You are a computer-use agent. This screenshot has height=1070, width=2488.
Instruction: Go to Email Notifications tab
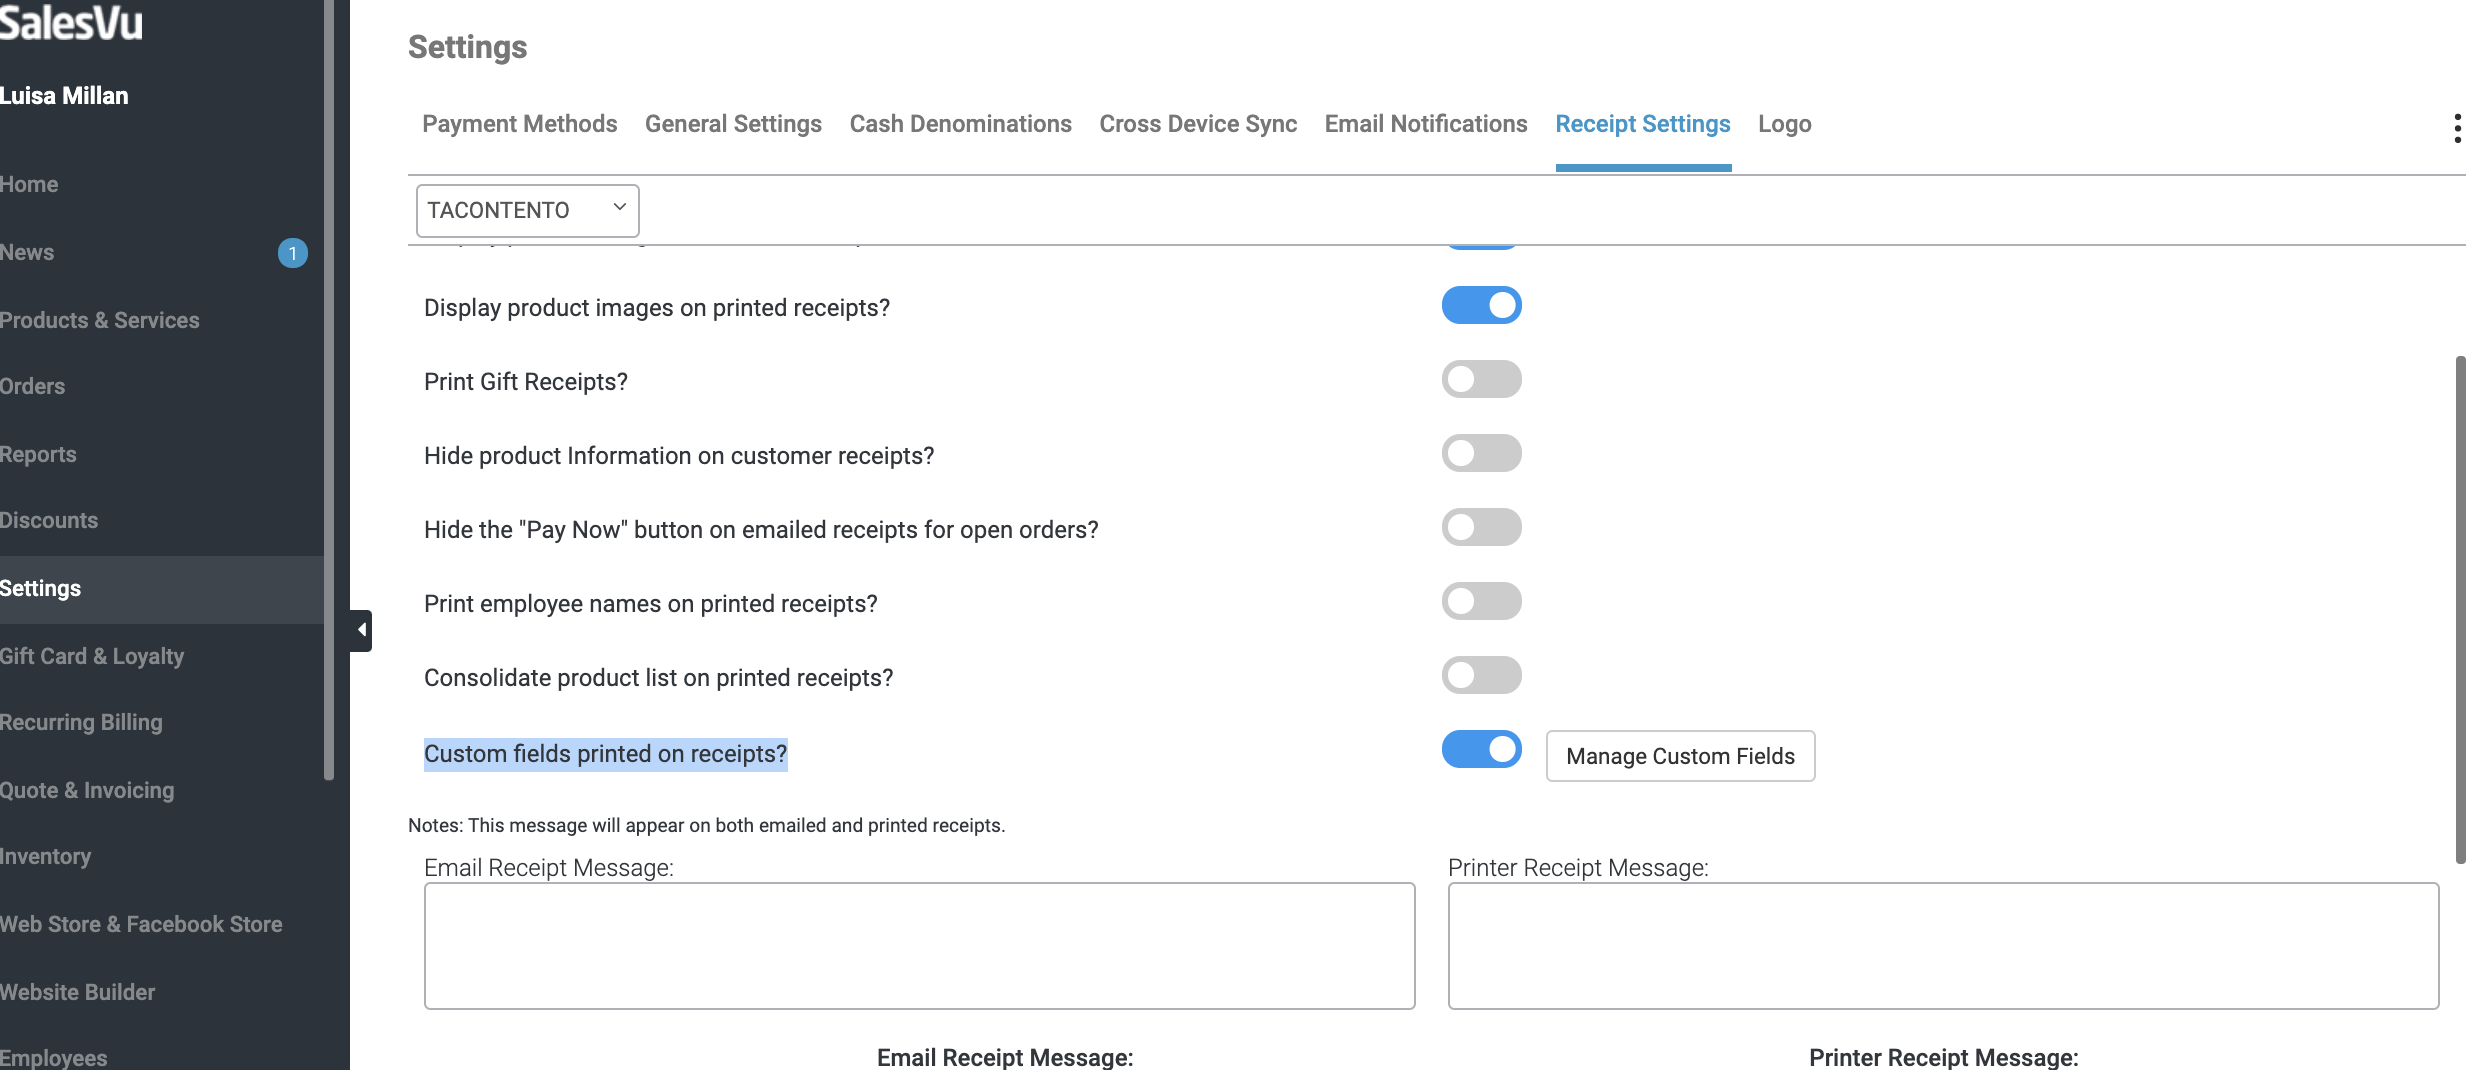[x=1425, y=124]
